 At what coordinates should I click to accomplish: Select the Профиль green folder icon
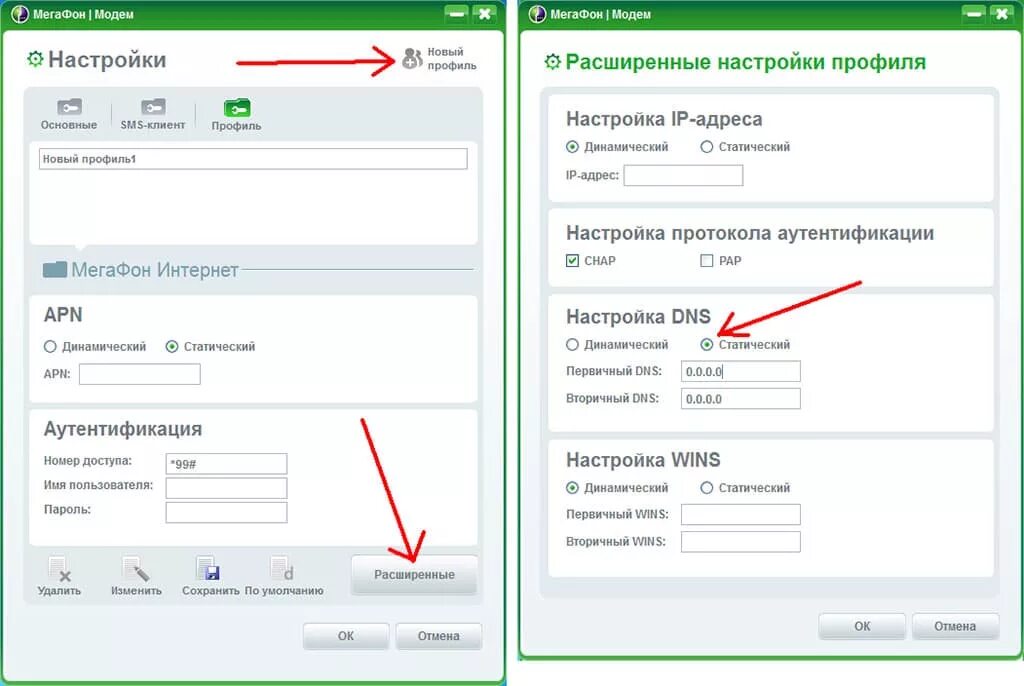[236, 108]
